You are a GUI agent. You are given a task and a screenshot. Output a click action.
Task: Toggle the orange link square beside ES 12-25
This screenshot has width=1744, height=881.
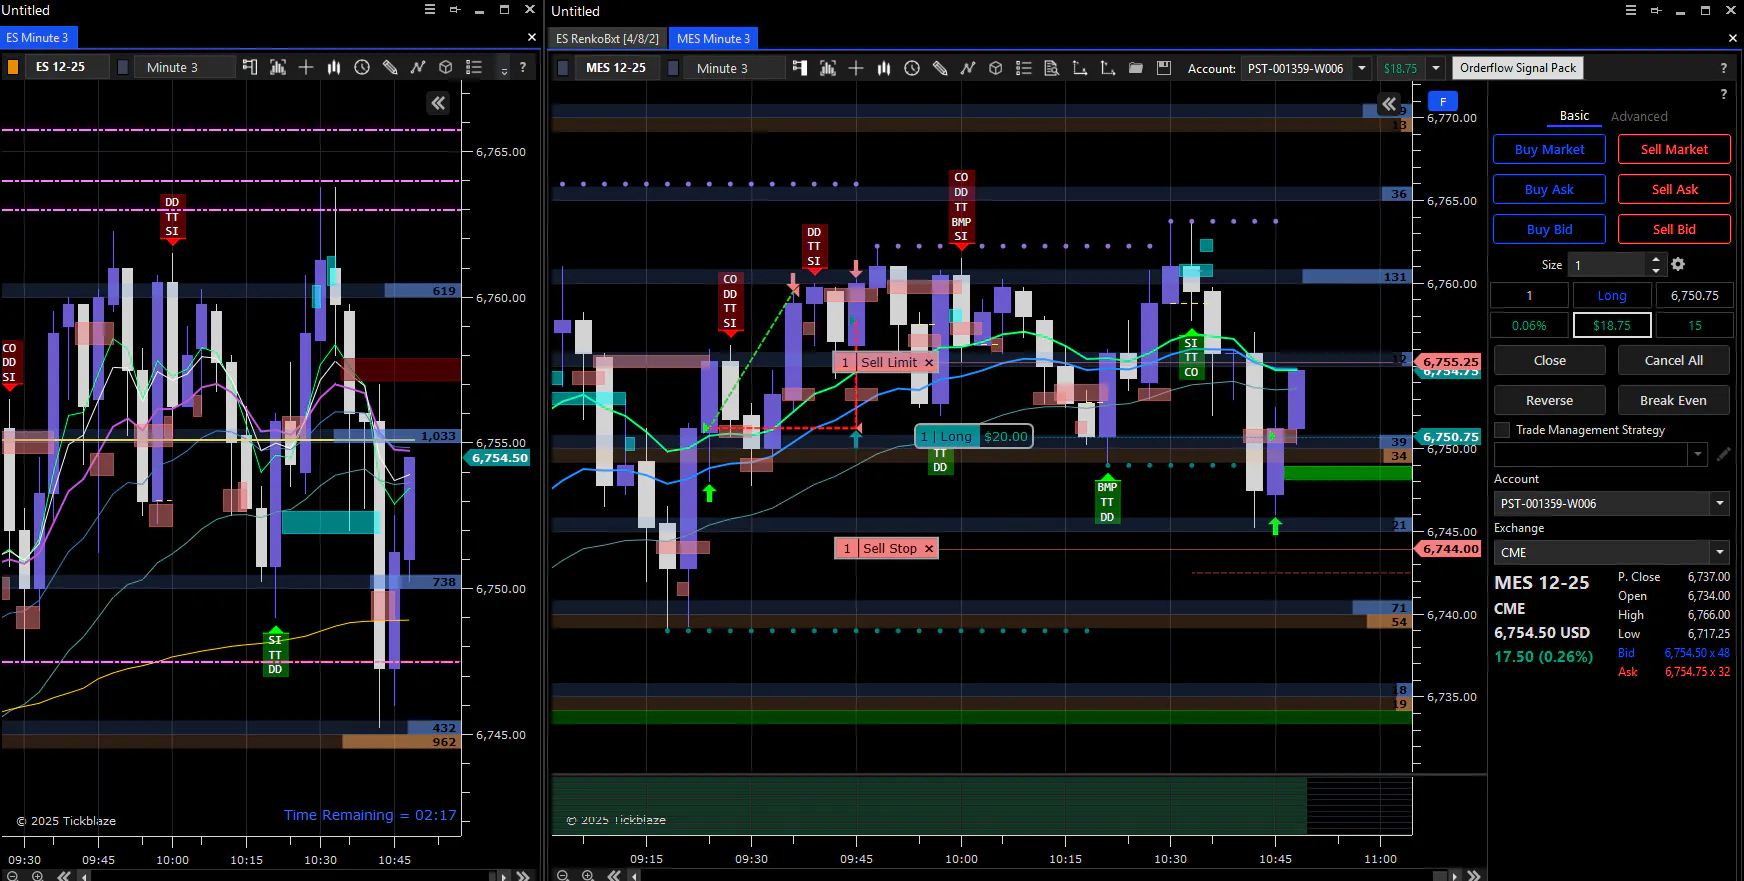pyautogui.click(x=13, y=67)
